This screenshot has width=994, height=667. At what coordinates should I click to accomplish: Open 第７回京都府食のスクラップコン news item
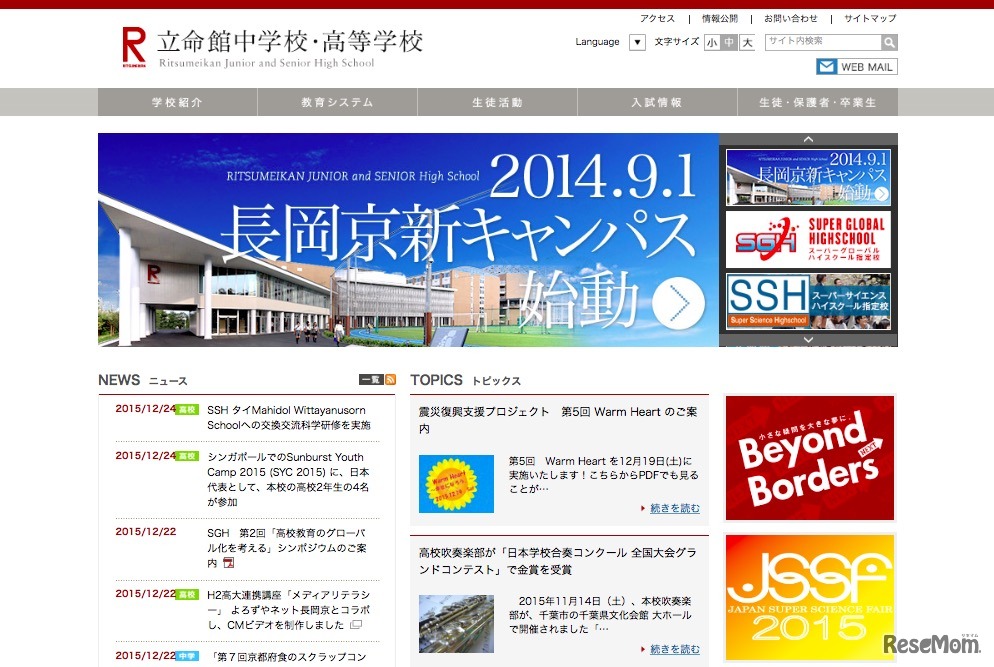(288, 657)
